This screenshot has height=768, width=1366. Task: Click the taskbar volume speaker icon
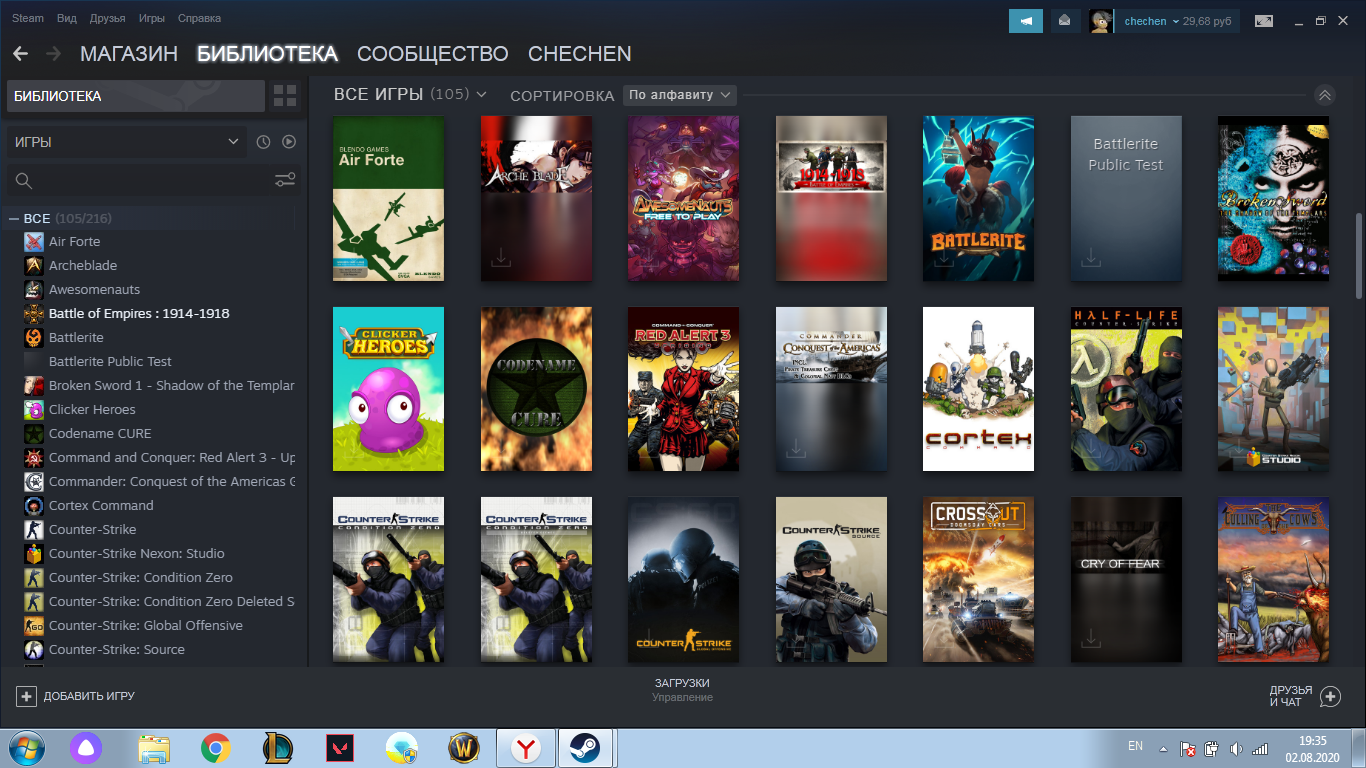[x=1236, y=748]
